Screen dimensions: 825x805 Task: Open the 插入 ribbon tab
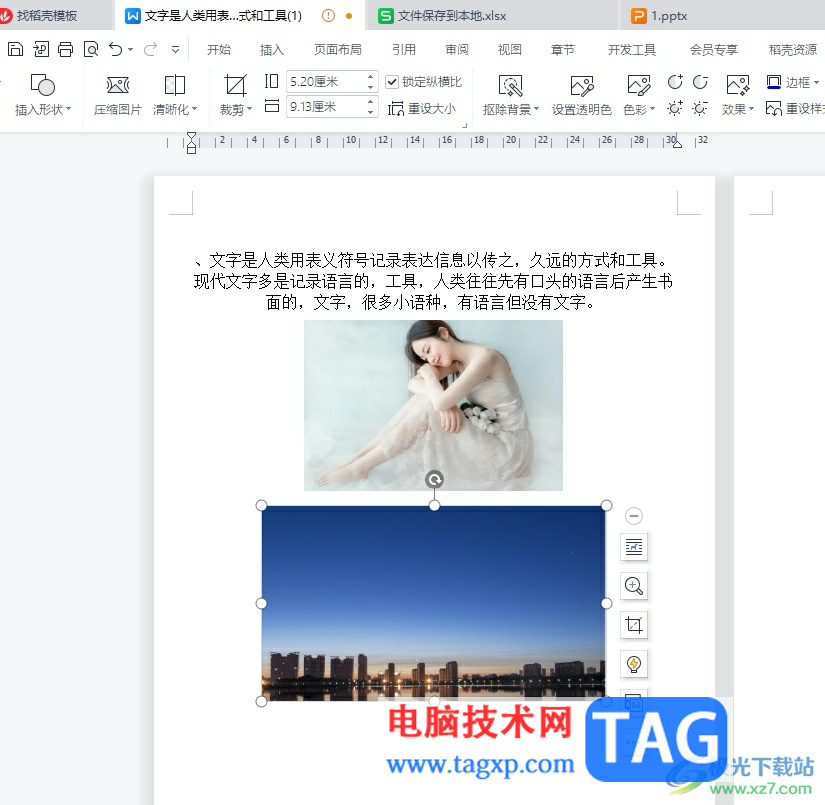click(272, 49)
